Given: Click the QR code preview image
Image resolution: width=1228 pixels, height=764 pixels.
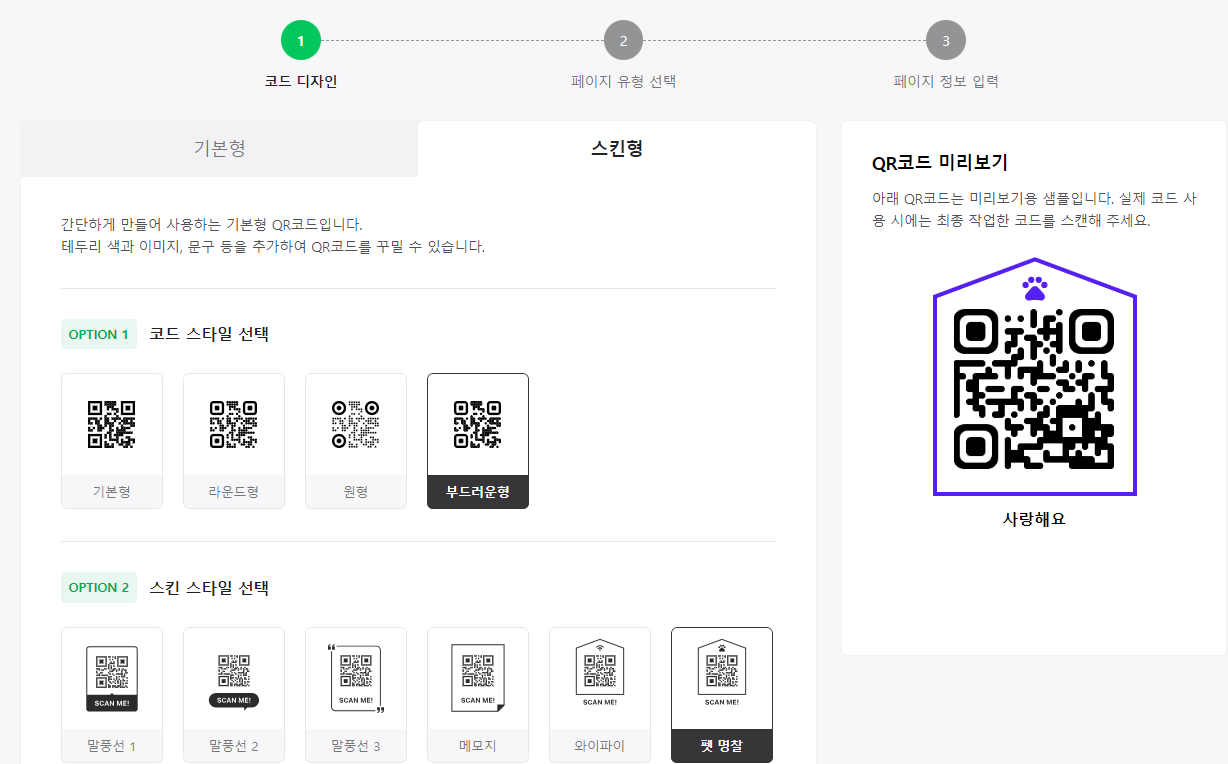Looking at the screenshot, I should tap(1034, 389).
